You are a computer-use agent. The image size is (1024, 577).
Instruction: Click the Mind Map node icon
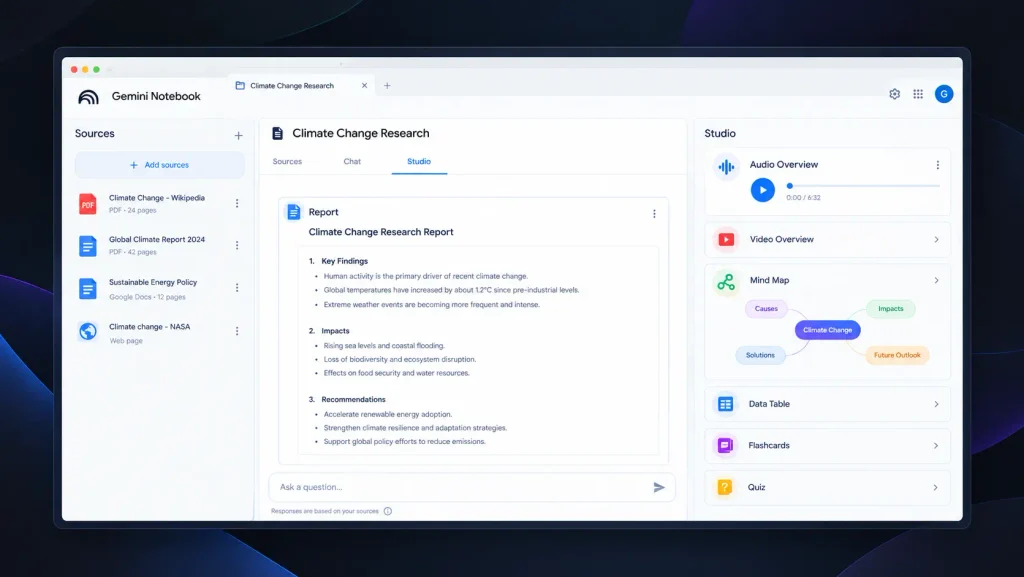pos(726,282)
